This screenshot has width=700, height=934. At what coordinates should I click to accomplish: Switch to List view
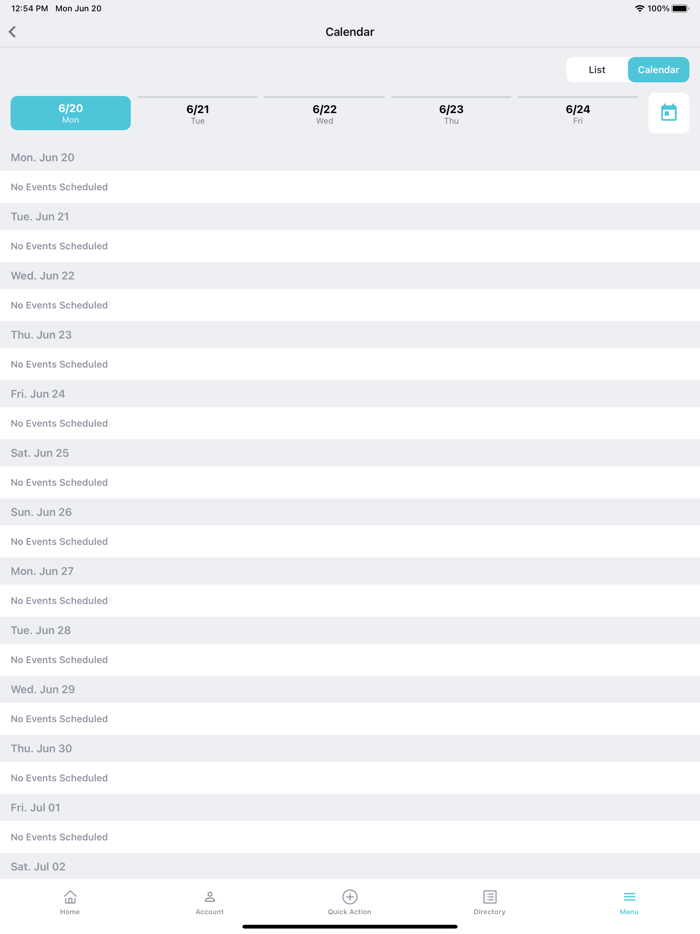click(x=597, y=70)
